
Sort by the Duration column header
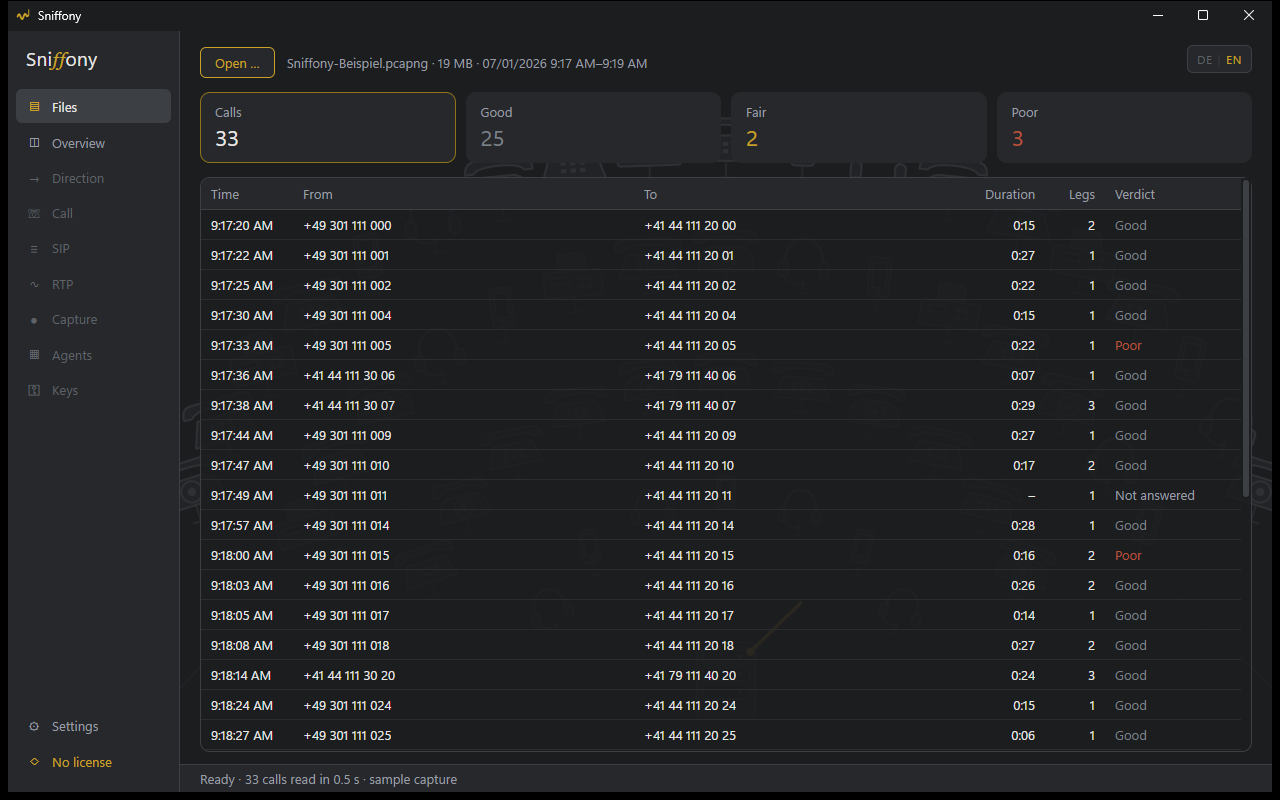pos(1010,195)
